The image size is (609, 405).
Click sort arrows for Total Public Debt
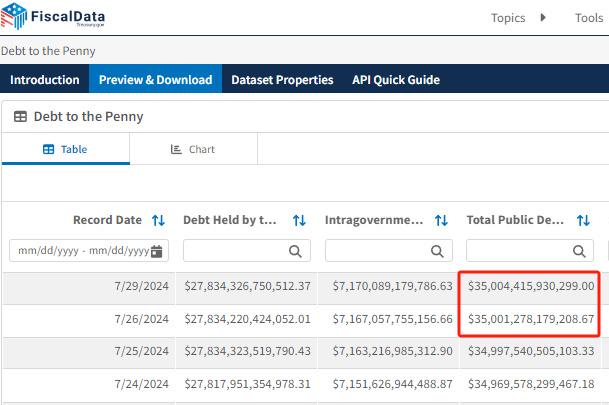pyautogui.click(x=583, y=220)
